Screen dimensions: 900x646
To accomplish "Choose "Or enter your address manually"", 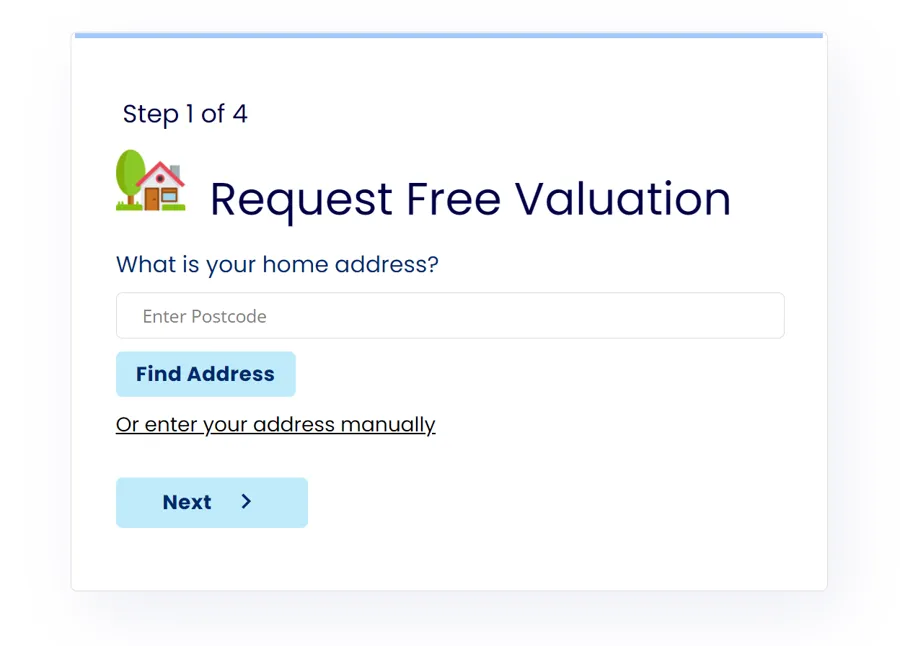I will point(275,424).
